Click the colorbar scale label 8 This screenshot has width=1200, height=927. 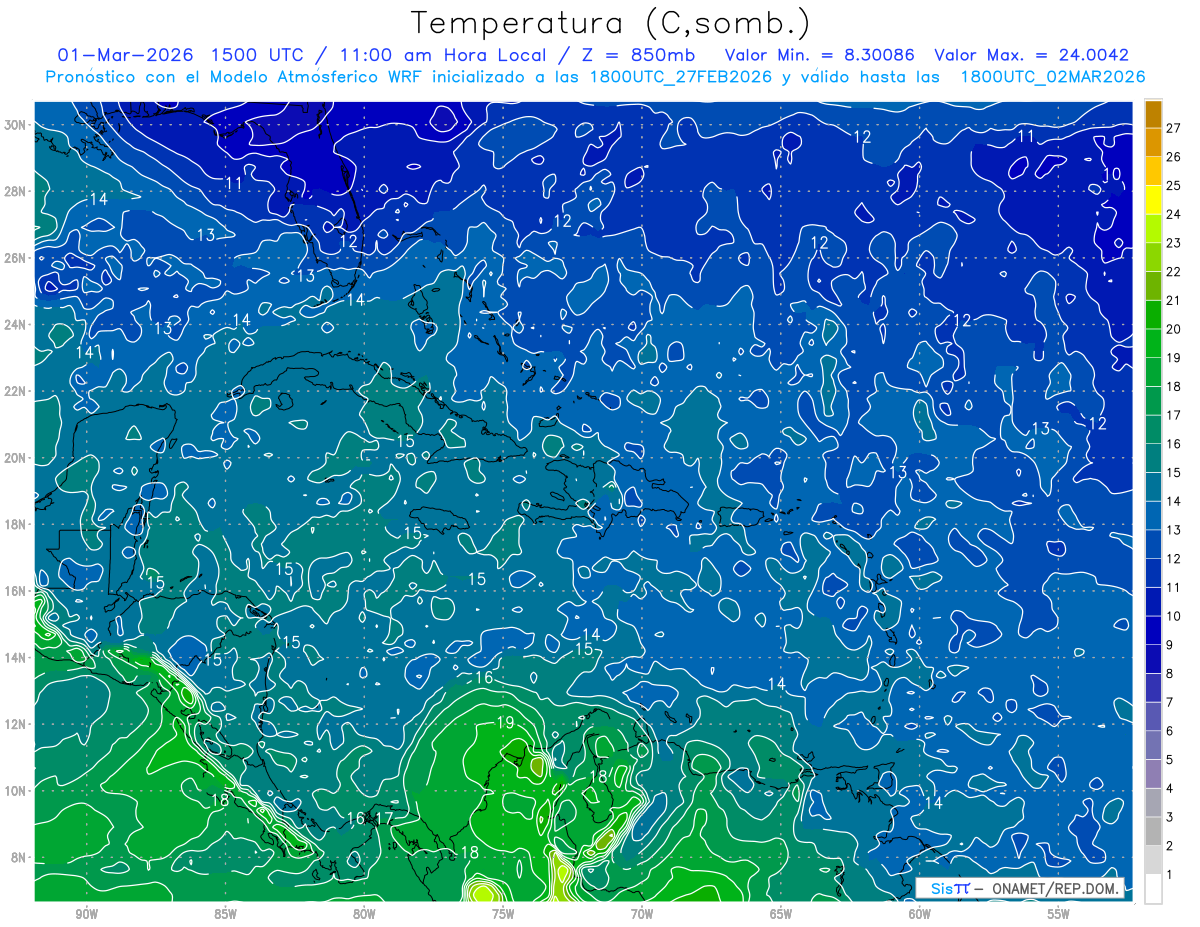click(x=1170, y=674)
